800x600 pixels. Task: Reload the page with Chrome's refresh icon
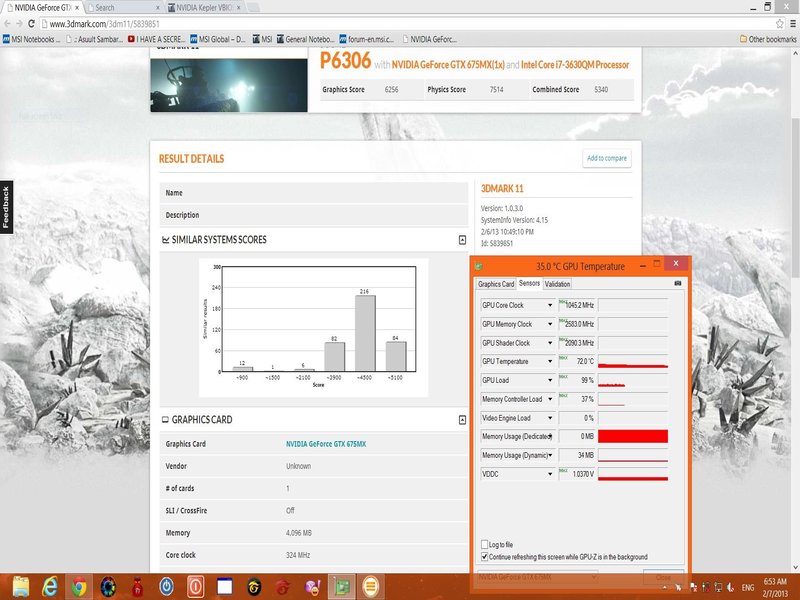(x=31, y=23)
